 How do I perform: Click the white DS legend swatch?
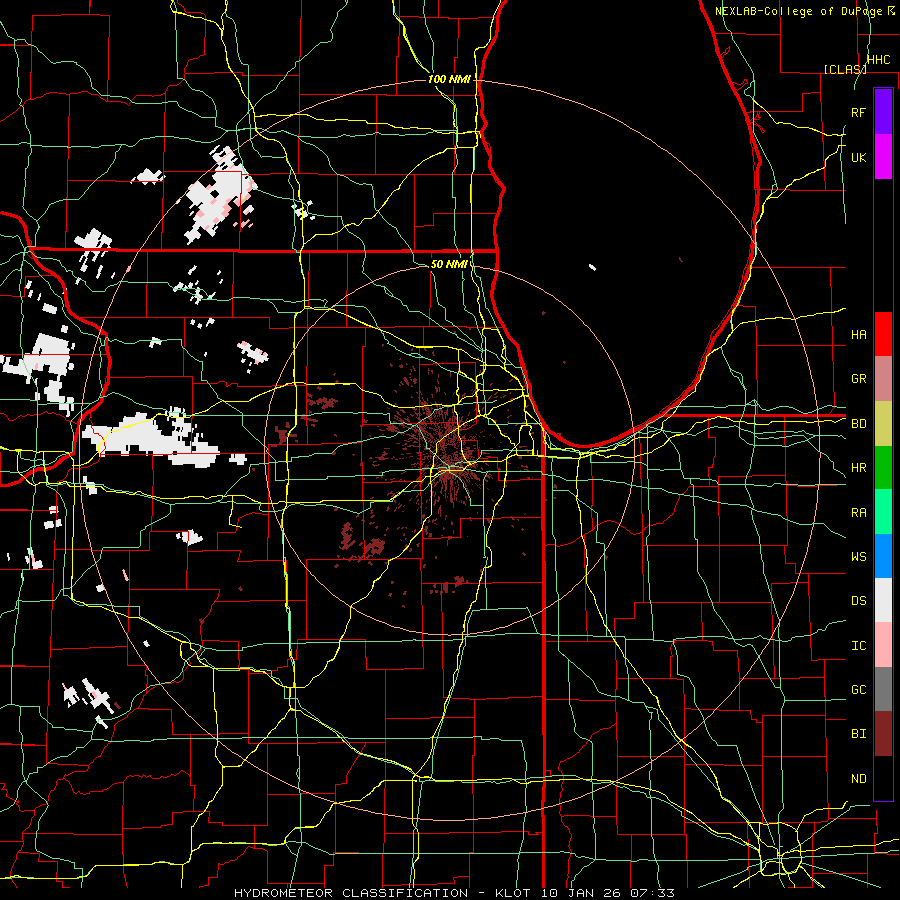pyautogui.click(x=883, y=600)
